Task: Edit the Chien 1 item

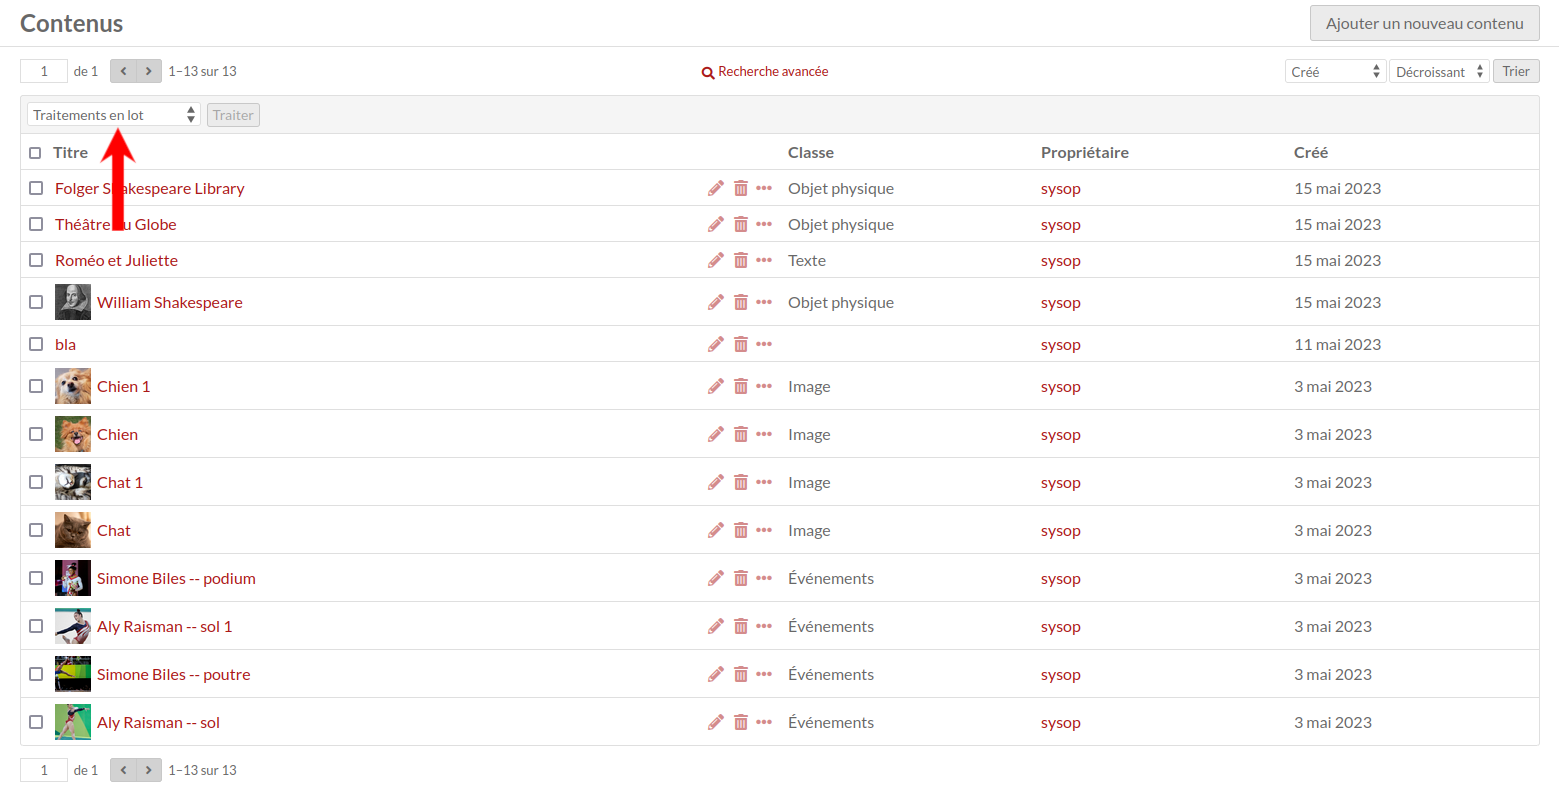Action: point(716,386)
